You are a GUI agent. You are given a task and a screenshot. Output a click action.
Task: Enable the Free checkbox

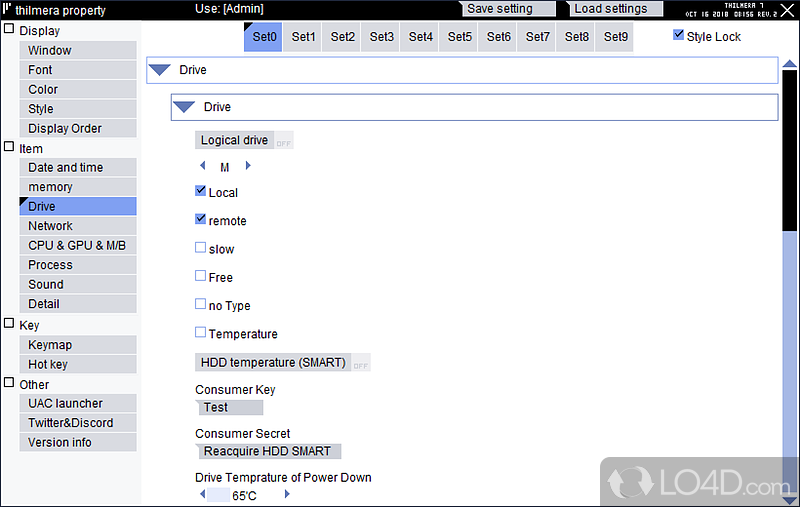(201, 276)
